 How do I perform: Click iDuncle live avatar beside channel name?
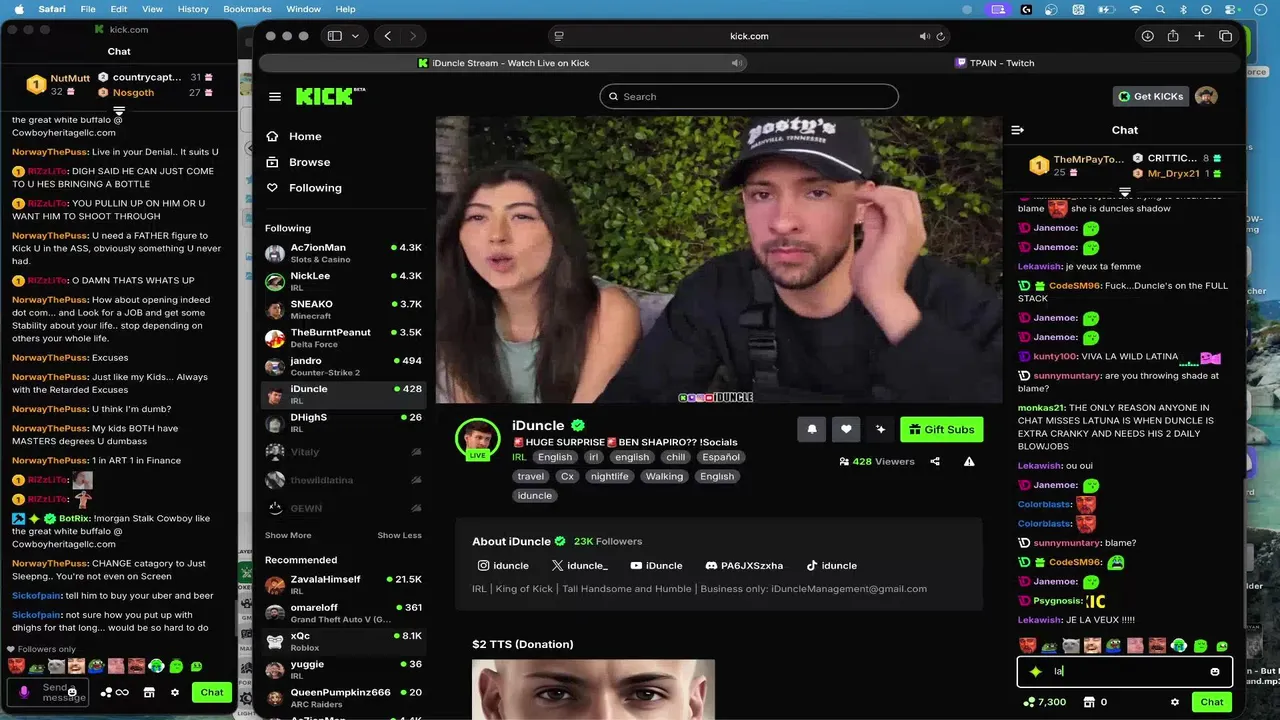click(478, 439)
